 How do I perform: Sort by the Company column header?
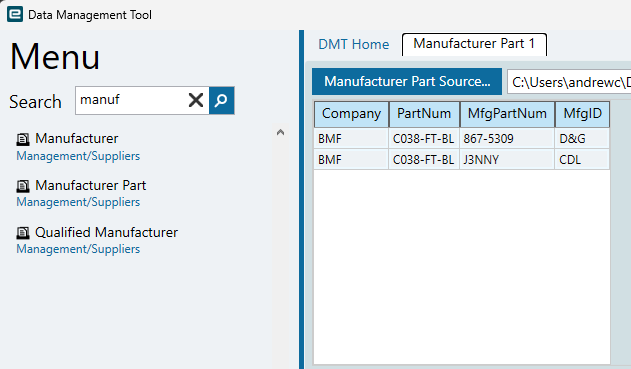[351, 114]
